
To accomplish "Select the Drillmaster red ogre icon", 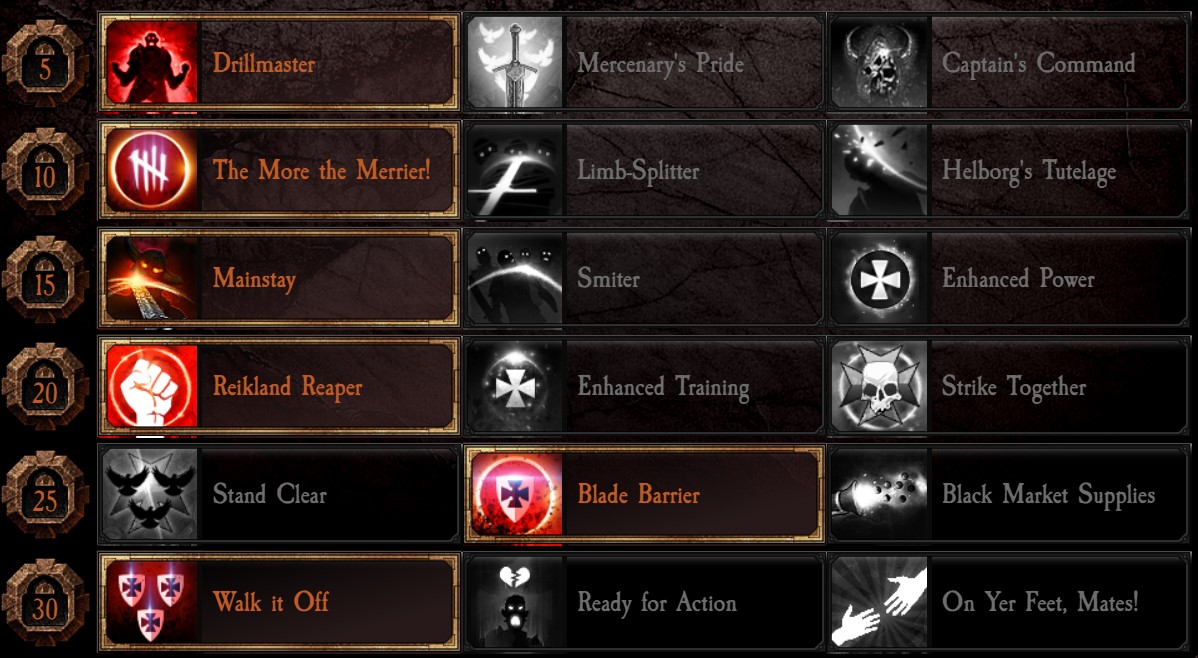I will tap(152, 62).
